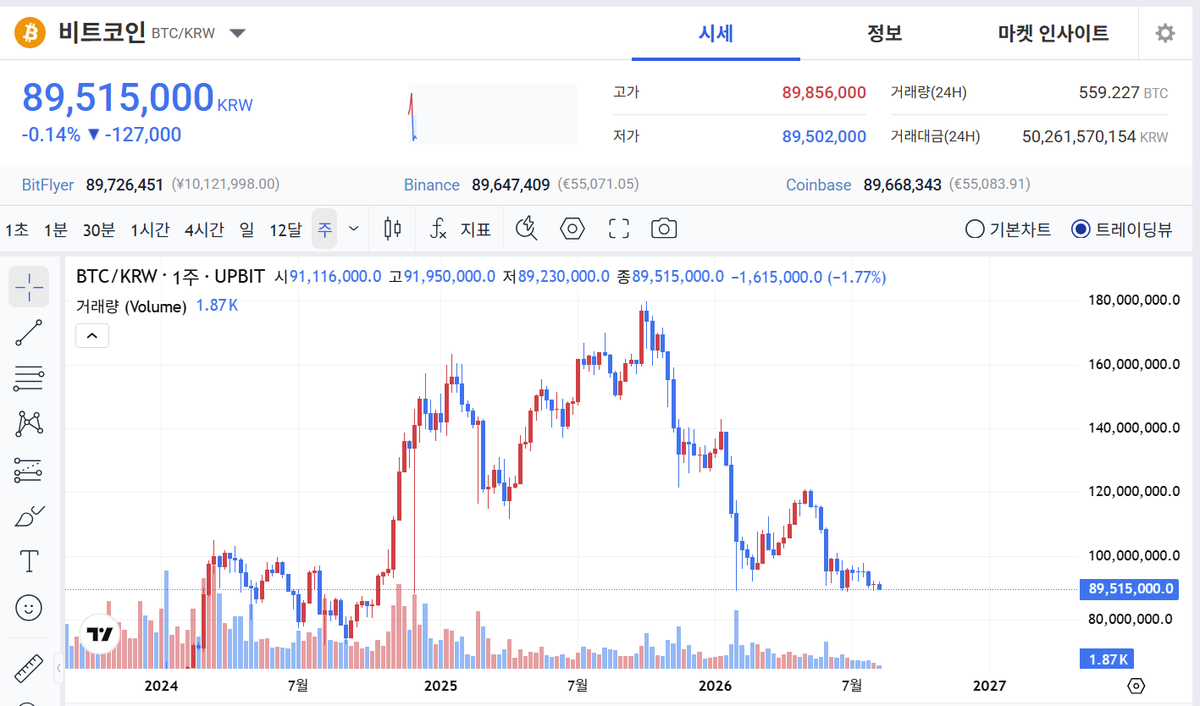The height and width of the screenshot is (706, 1200).
Task: Click the current price 89,515,000
Action: click(x=118, y=99)
